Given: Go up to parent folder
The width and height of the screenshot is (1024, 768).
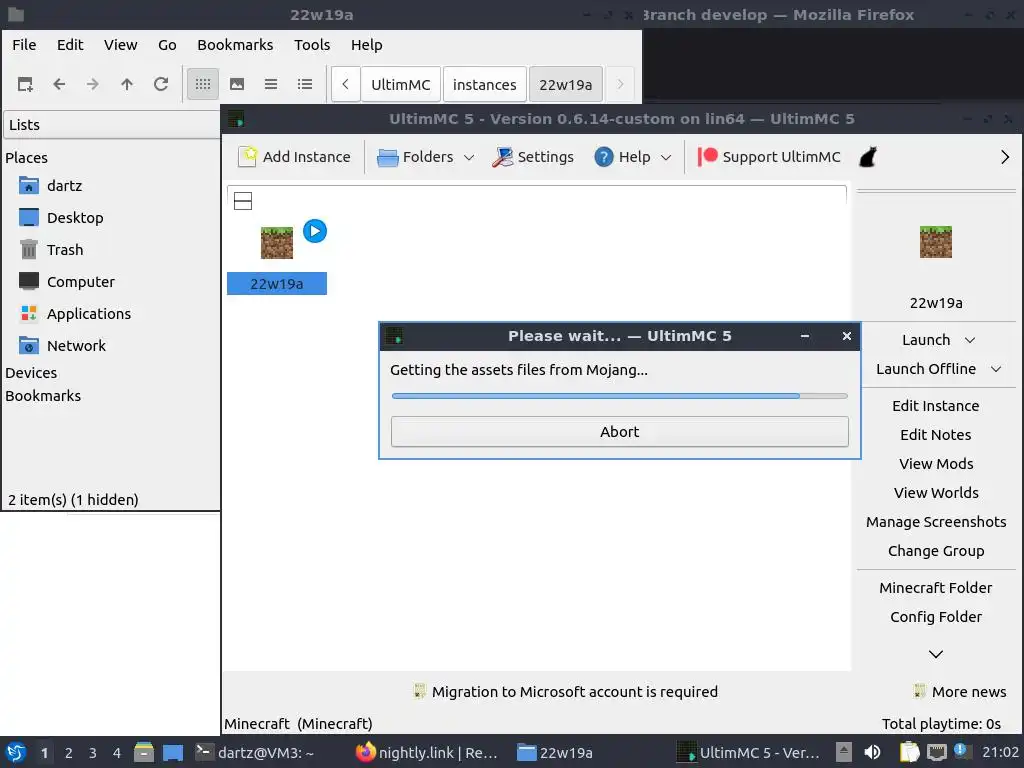Looking at the screenshot, I should [x=127, y=84].
